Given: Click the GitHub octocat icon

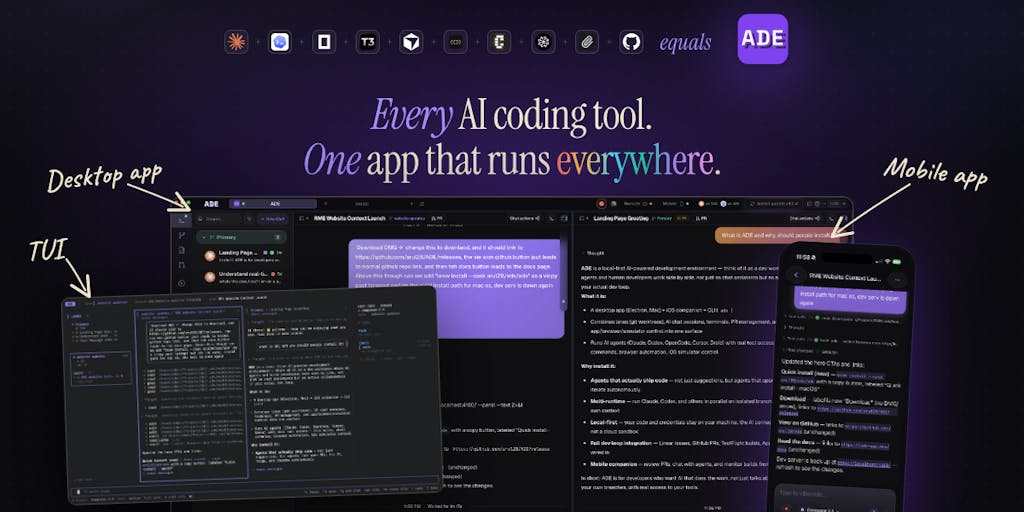Looking at the screenshot, I should (631, 42).
